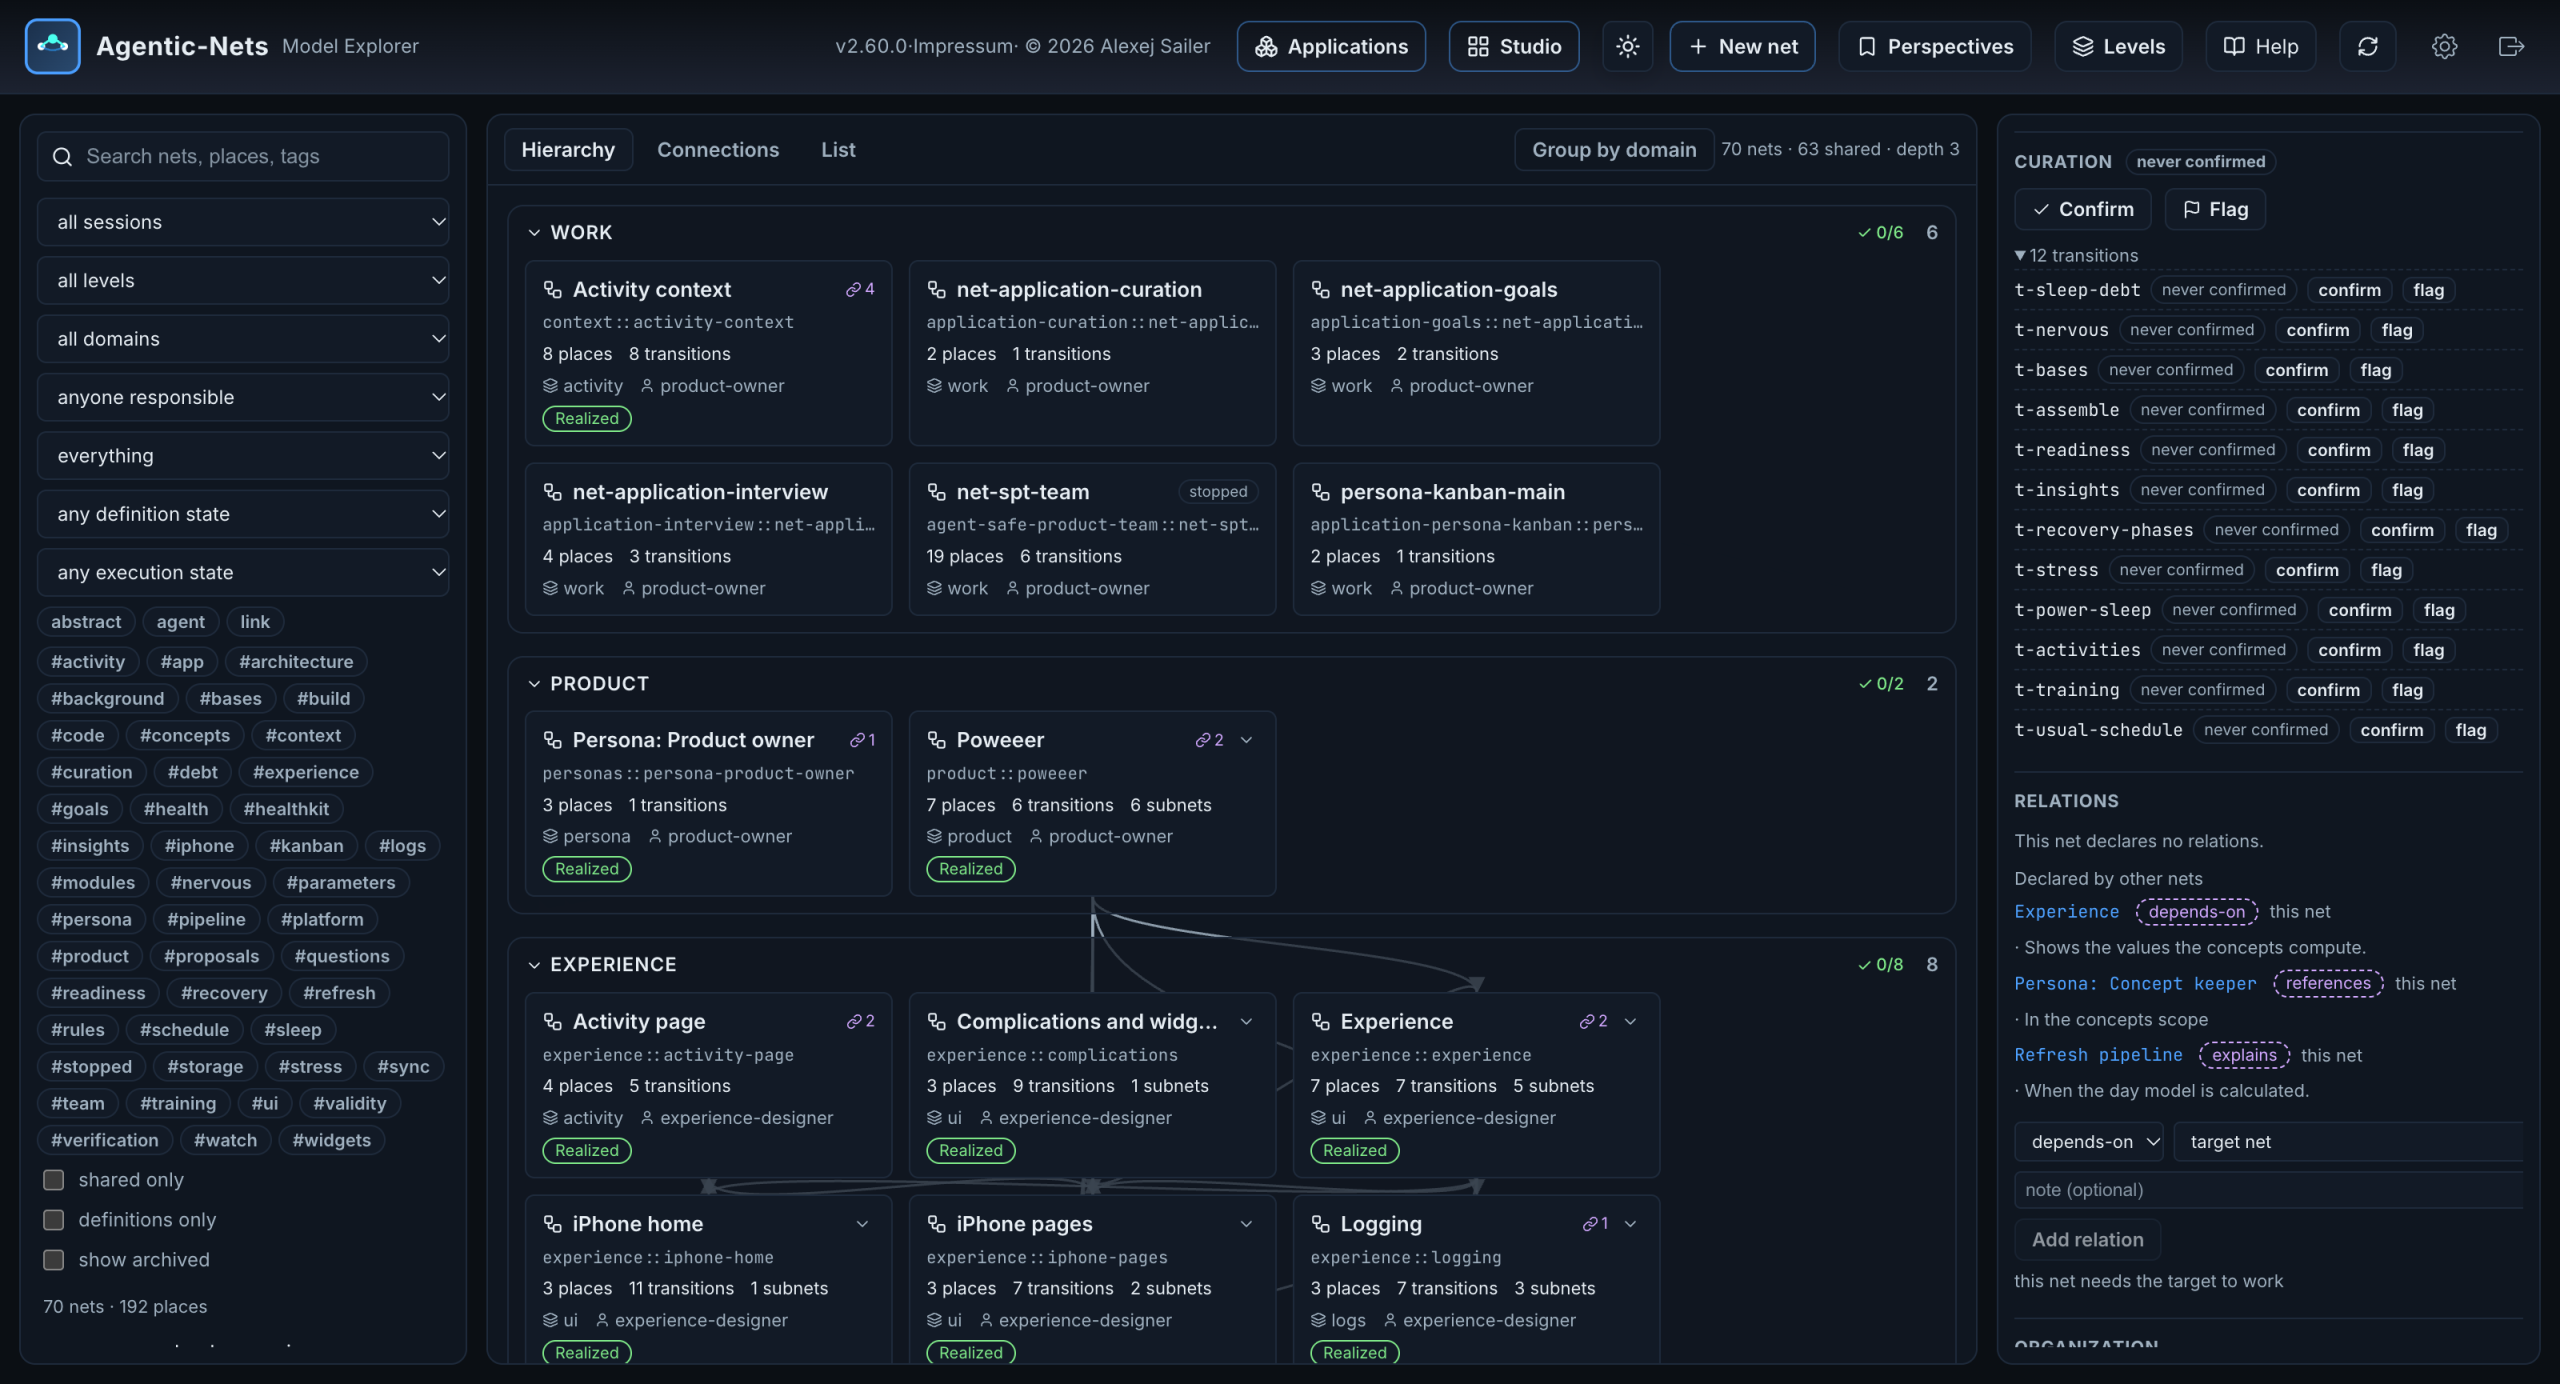Toggle the agent filter chip
The width and height of the screenshot is (2560, 1384).
point(180,622)
